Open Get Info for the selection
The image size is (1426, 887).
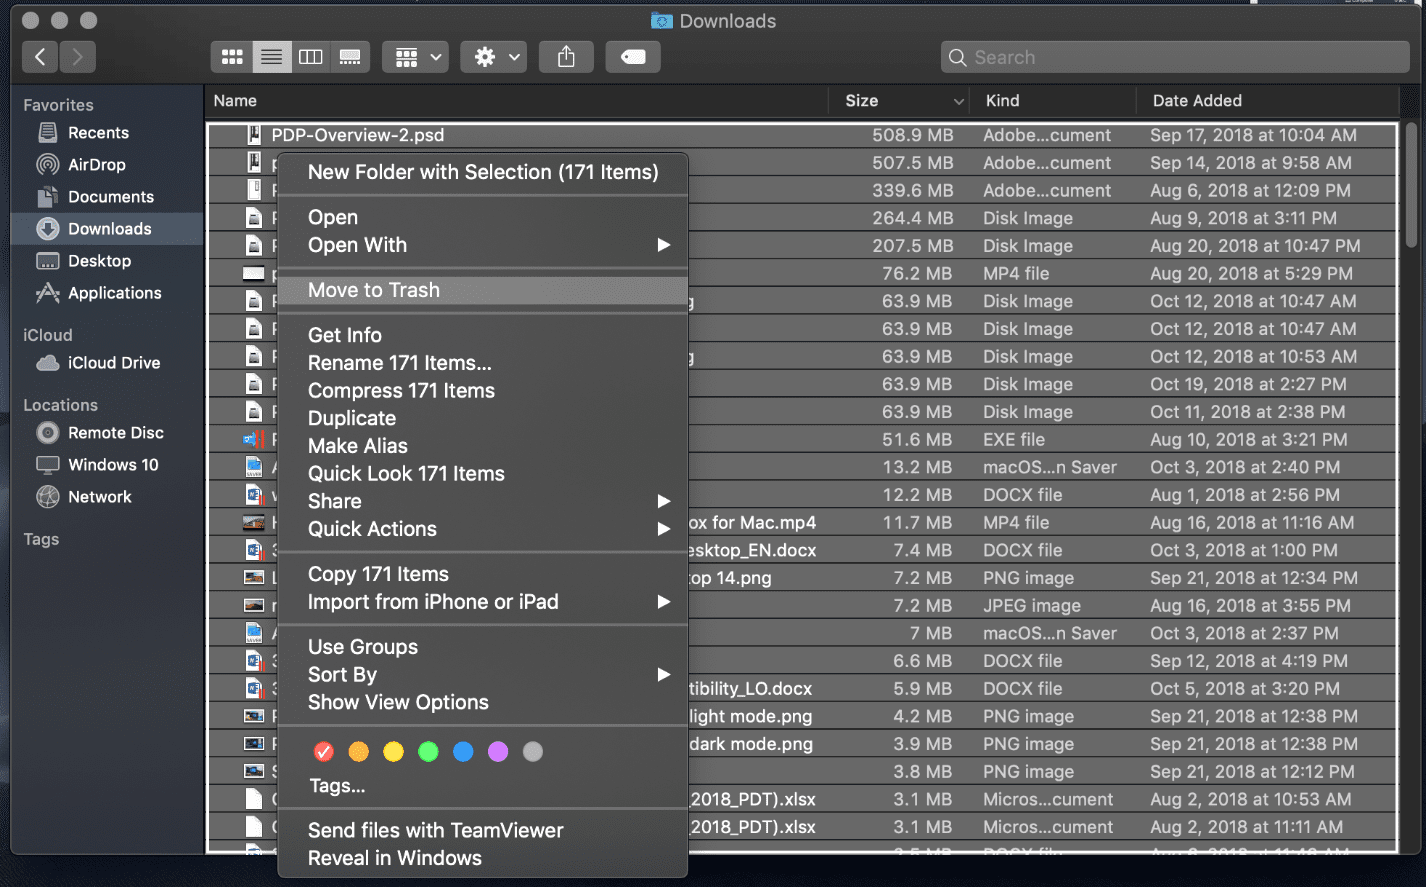344,335
